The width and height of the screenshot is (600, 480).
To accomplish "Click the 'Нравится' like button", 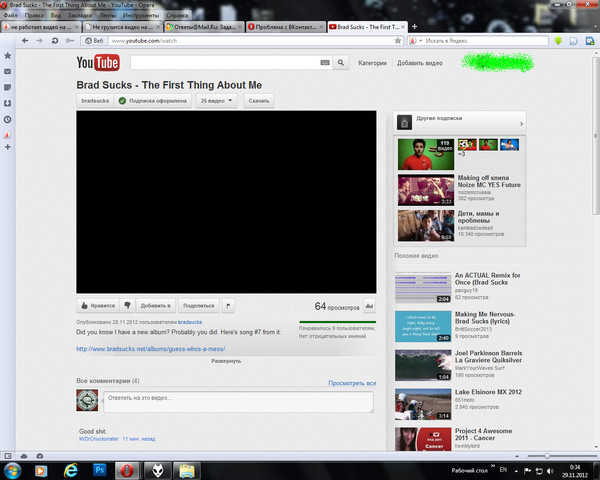I will tap(98, 305).
